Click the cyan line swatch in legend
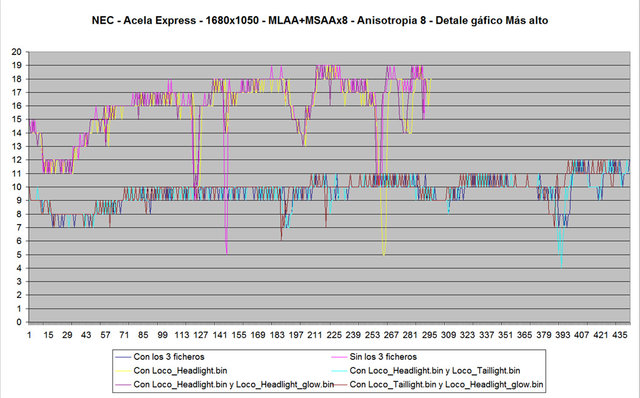The image size is (640, 398). click(x=339, y=371)
